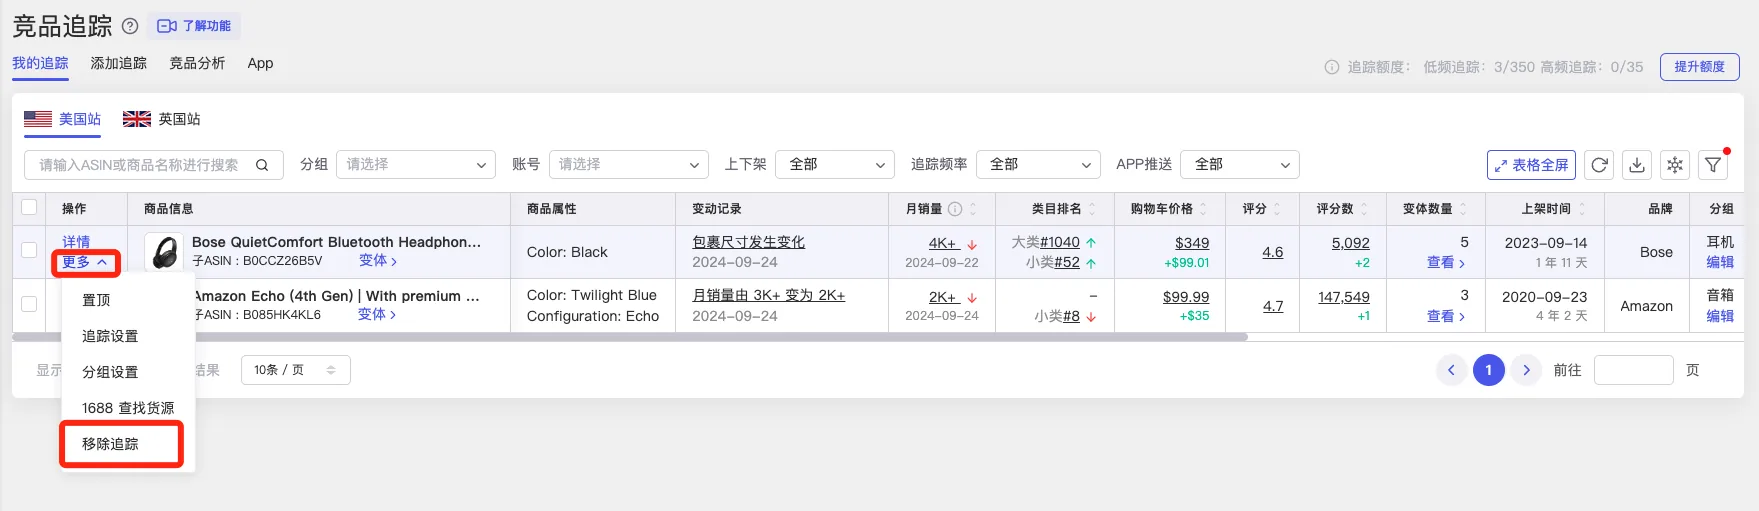Go to the next page arrow
This screenshot has width=1759, height=511.
click(1526, 370)
